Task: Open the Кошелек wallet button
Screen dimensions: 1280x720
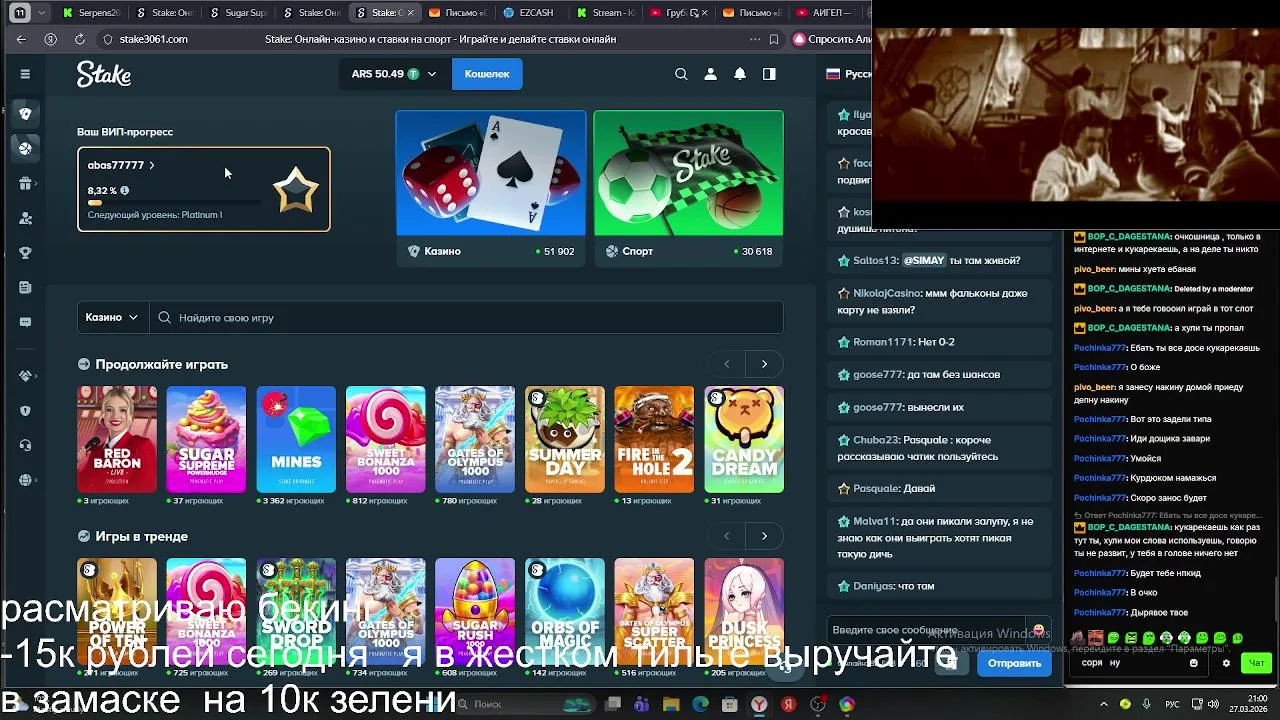Action: 487,74
